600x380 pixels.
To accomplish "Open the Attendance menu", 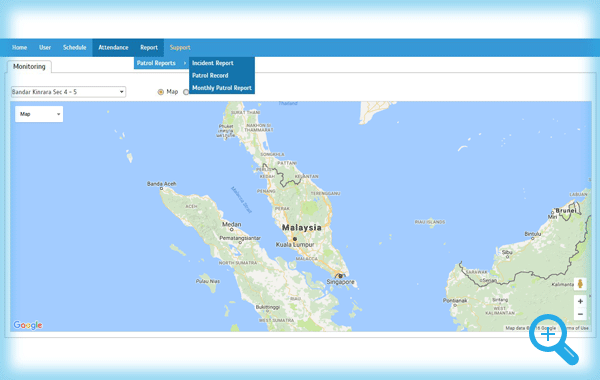I will point(113,47).
